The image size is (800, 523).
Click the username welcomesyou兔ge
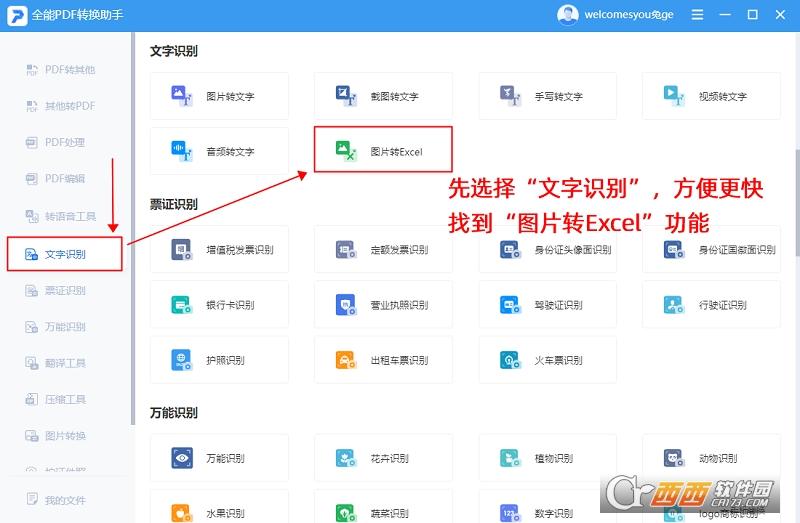[x=629, y=15]
